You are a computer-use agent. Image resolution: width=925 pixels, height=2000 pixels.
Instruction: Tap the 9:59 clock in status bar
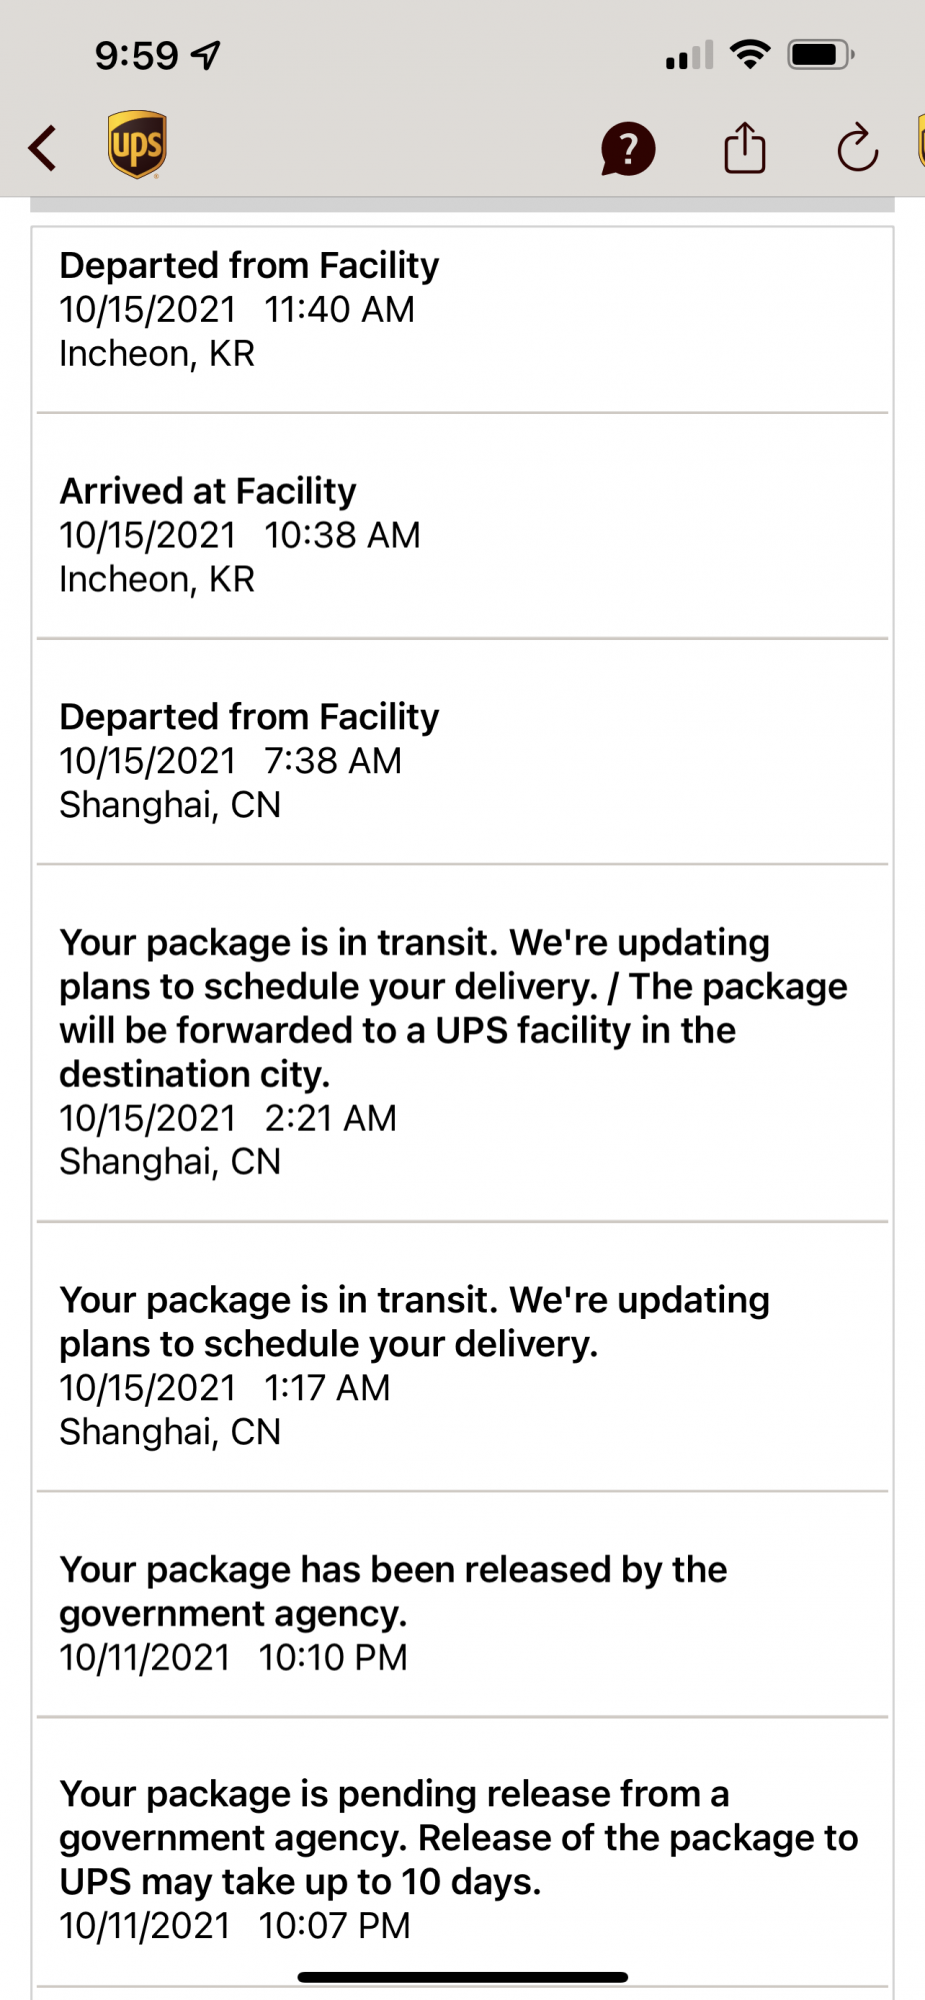[137, 55]
